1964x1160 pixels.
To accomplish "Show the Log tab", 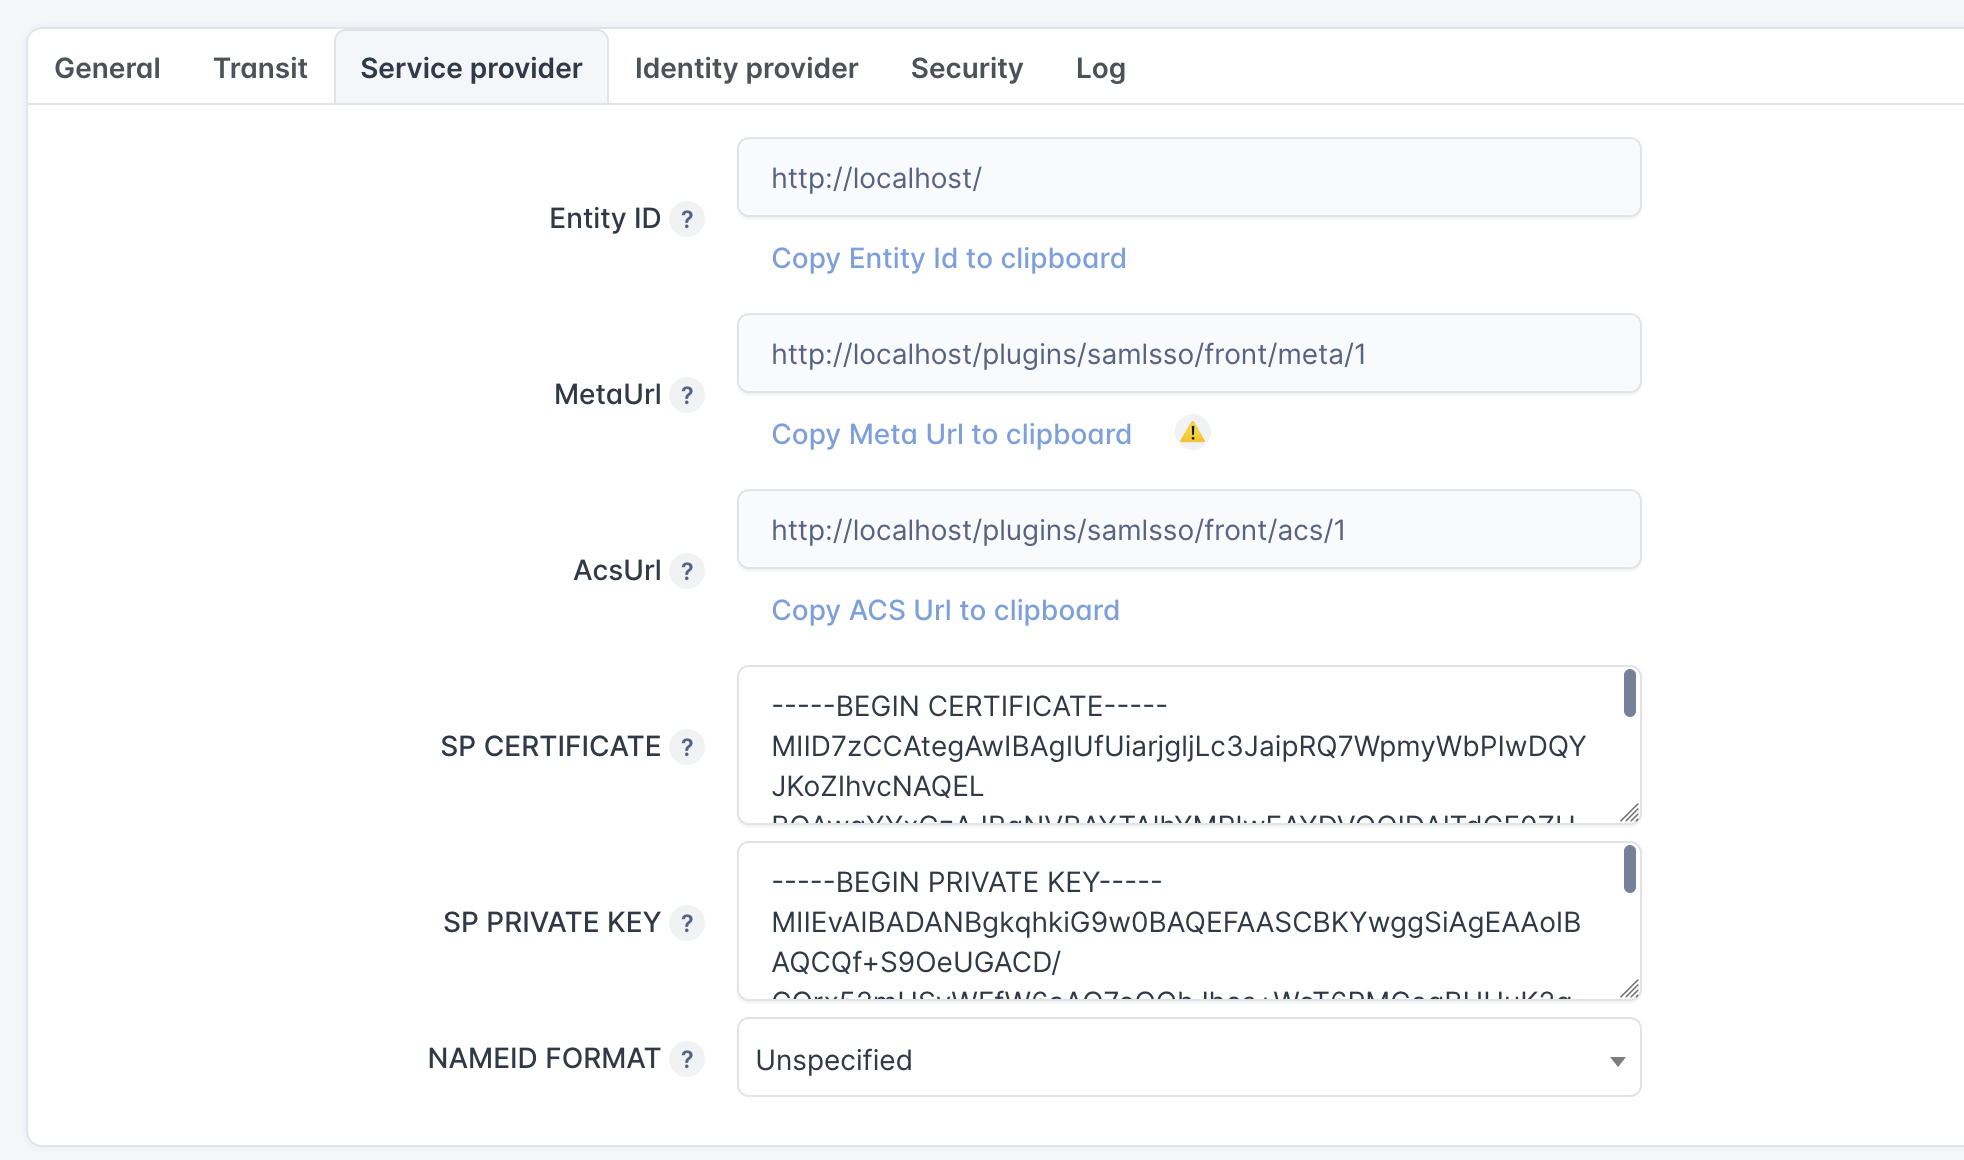I will click(1100, 68).
